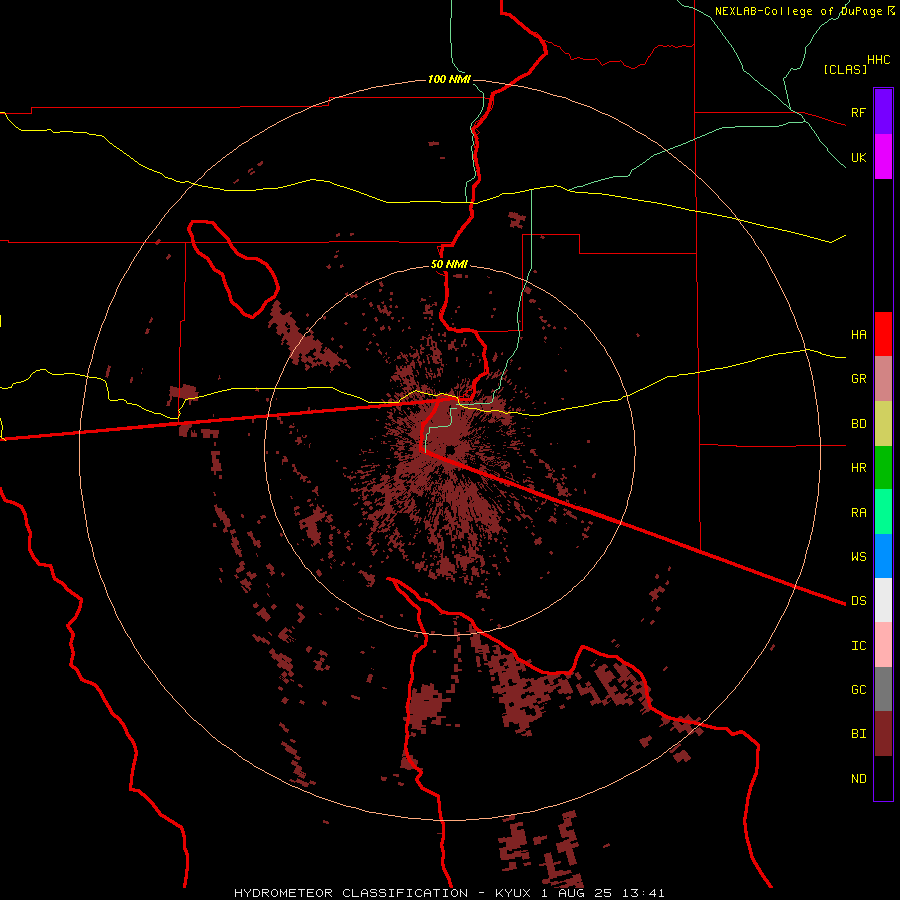
Task: Click the HR legend label
Action: [858, 468]
